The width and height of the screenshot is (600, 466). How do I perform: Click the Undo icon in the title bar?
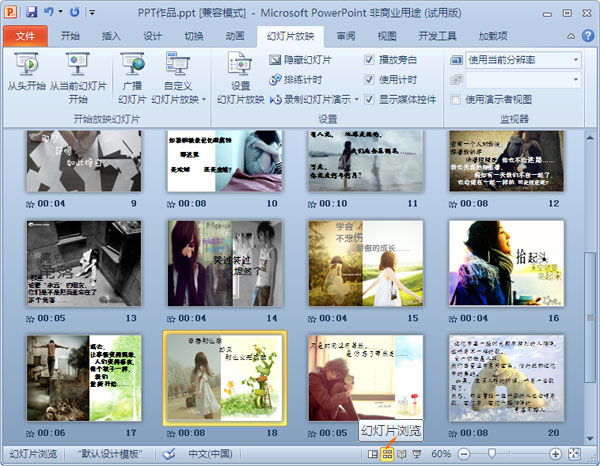(49, 12)
